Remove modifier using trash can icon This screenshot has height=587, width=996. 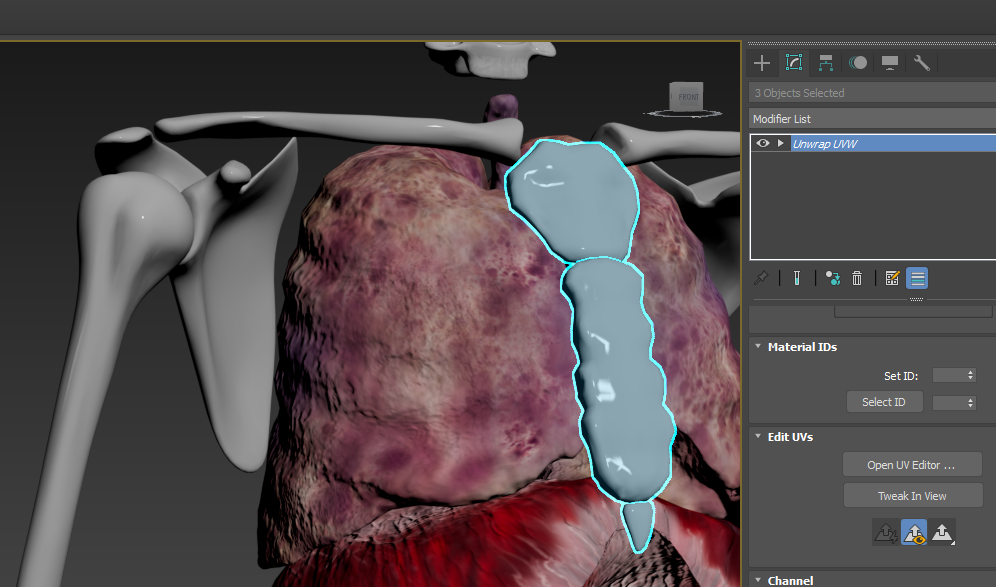857,278
